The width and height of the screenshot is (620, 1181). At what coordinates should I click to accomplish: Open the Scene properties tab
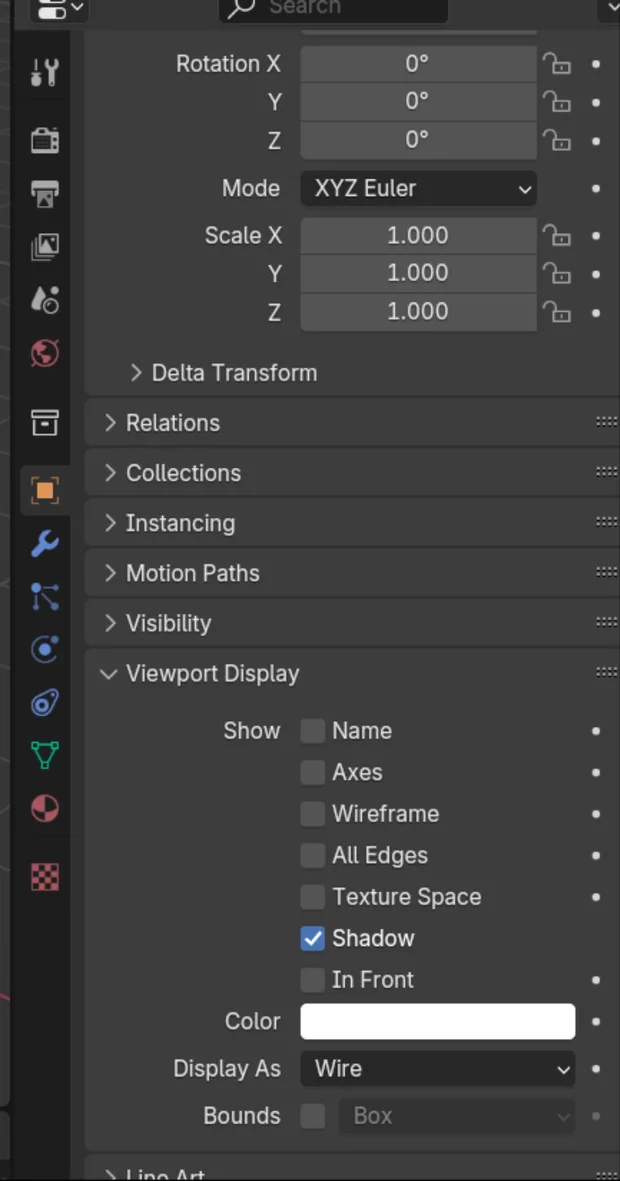[44, 299]
